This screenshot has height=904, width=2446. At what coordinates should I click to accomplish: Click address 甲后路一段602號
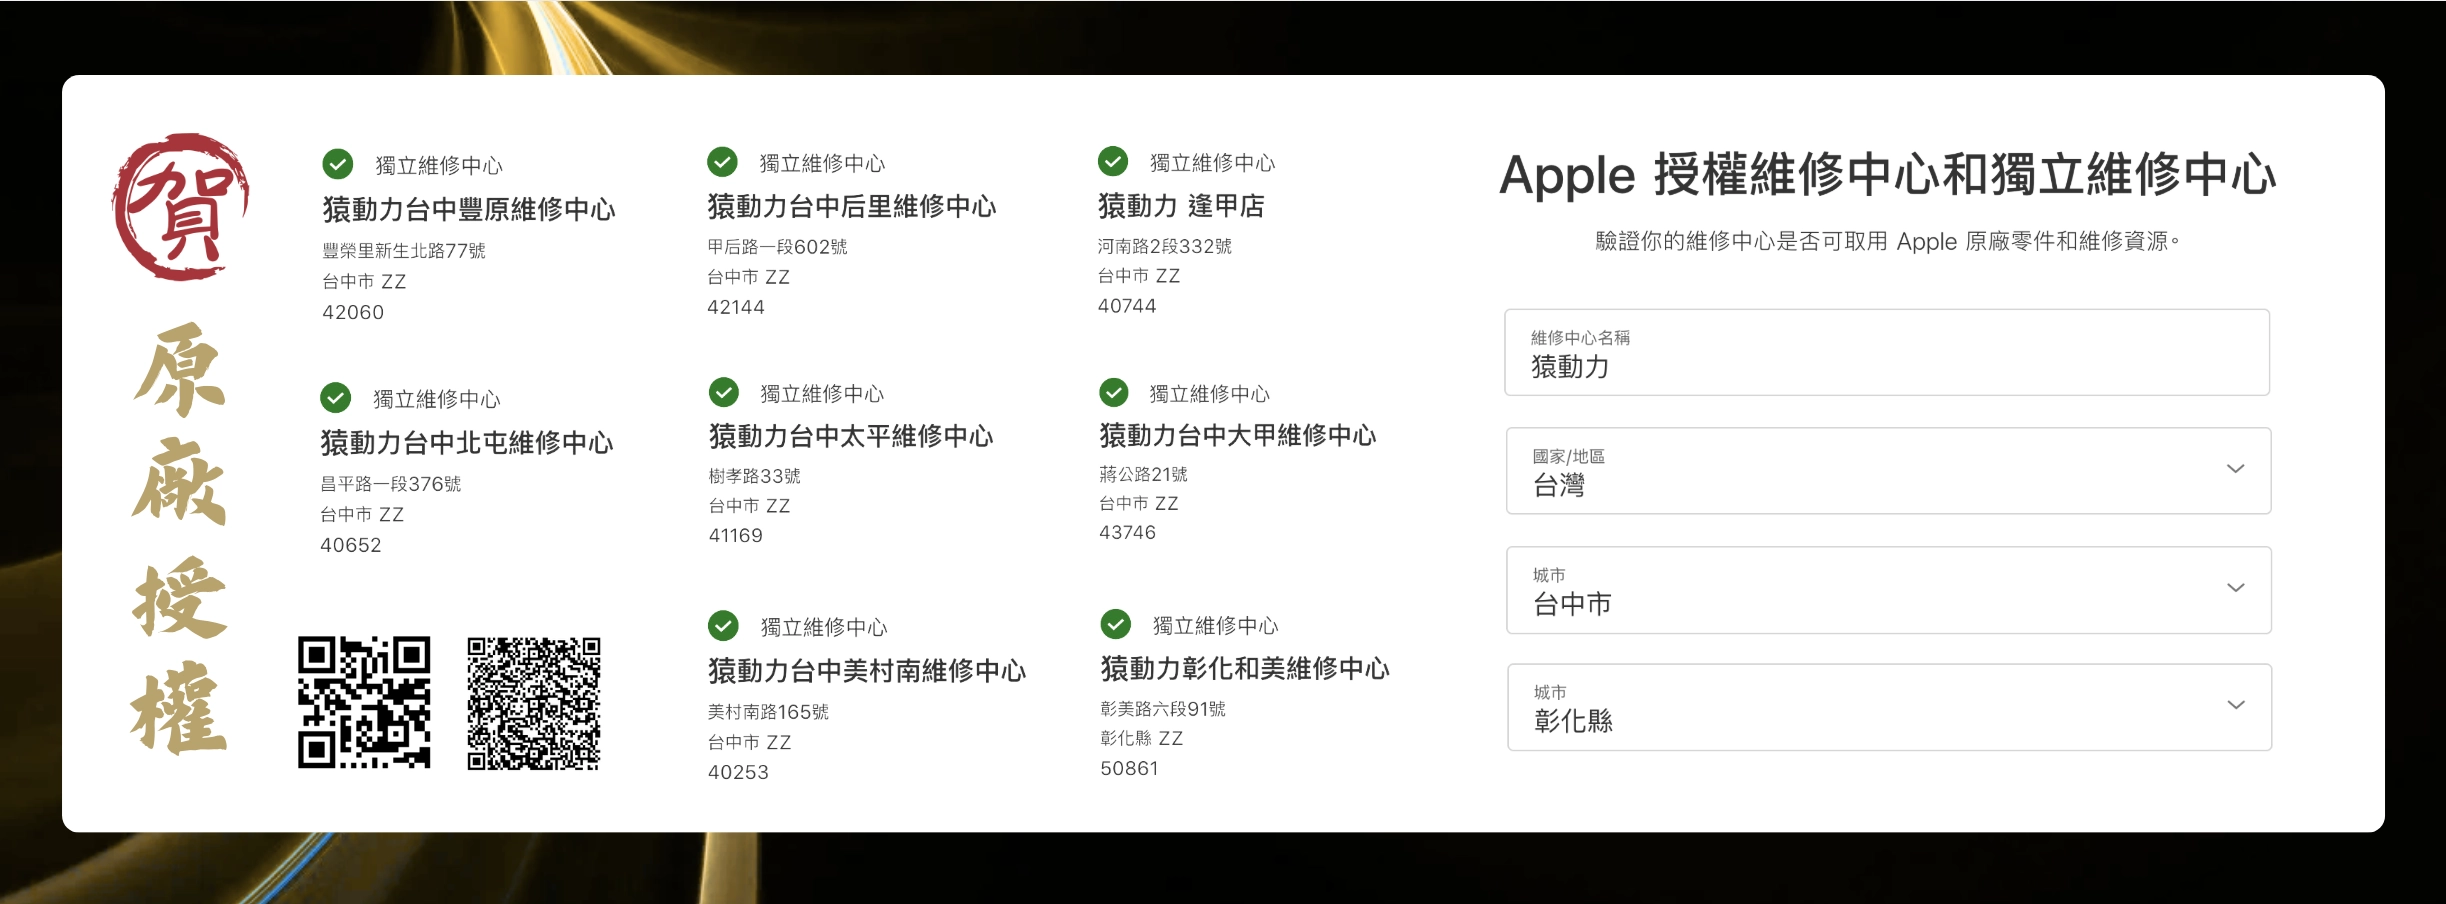777,247
